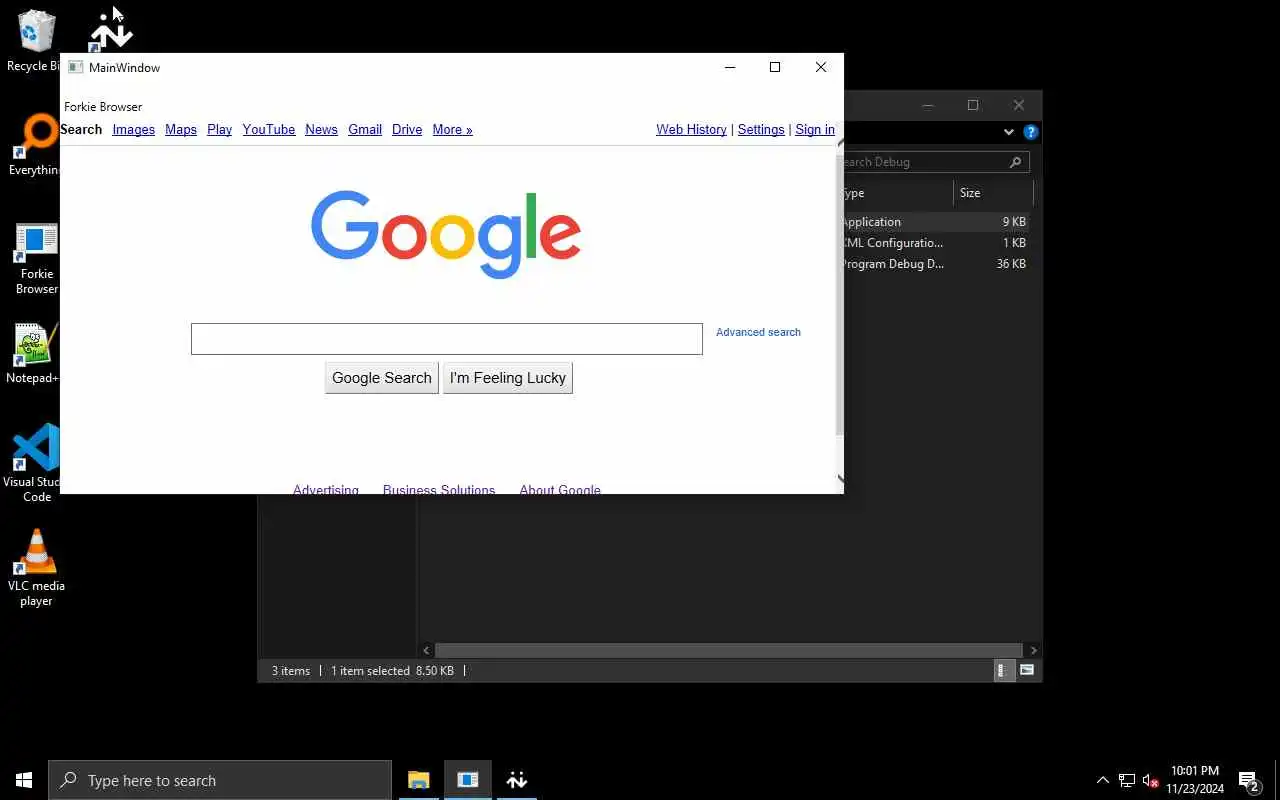
Task: Open the clock and date flyout
Action: point(1194,780)
